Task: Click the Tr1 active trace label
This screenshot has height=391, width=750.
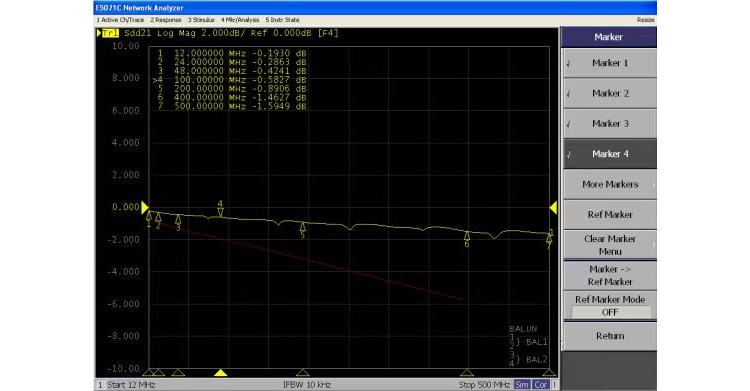Action: tap(110, 33)
